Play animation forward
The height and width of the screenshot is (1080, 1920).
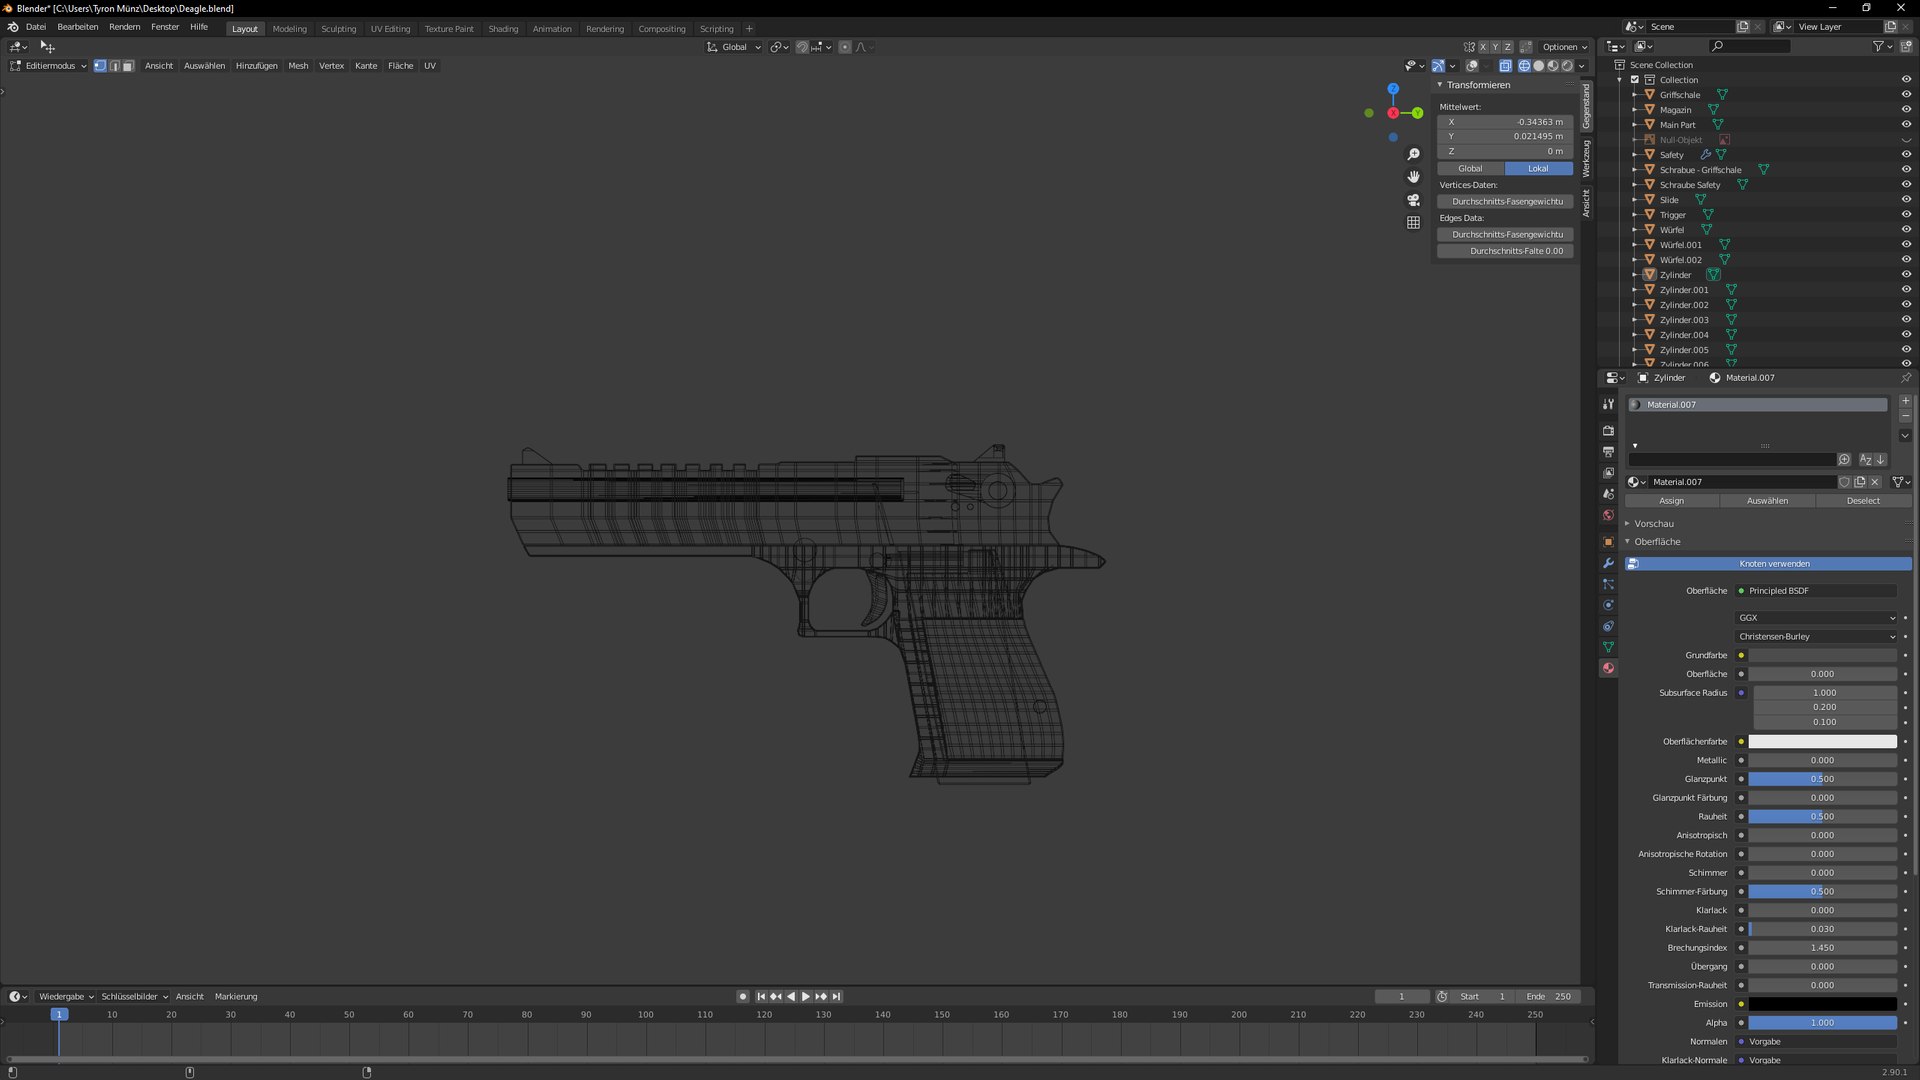tap(806, 997)
